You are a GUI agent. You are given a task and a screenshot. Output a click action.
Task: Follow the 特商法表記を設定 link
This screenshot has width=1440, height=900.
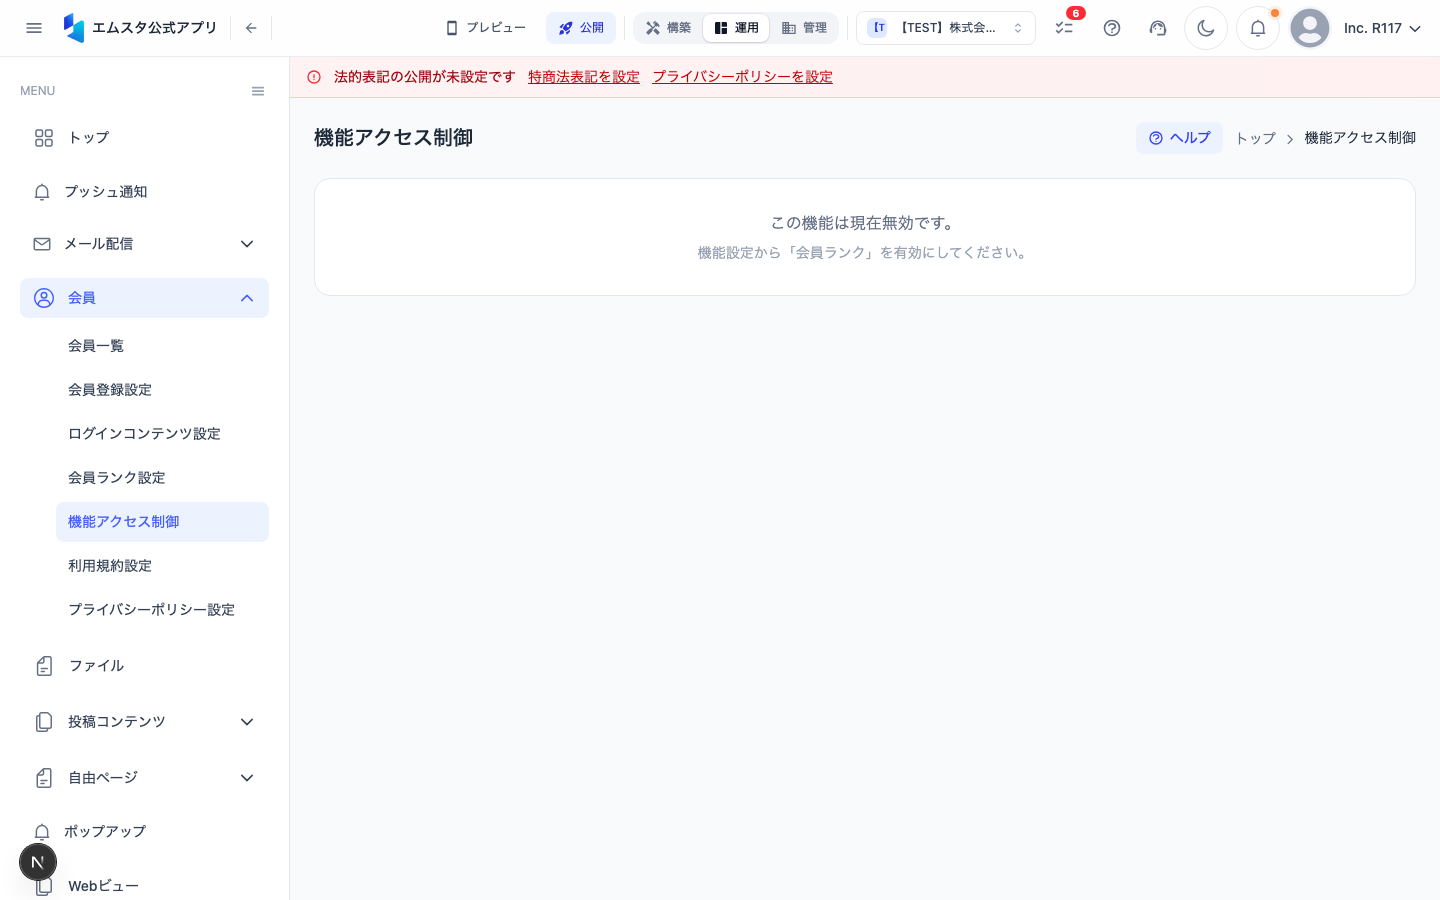click(584, 77)
